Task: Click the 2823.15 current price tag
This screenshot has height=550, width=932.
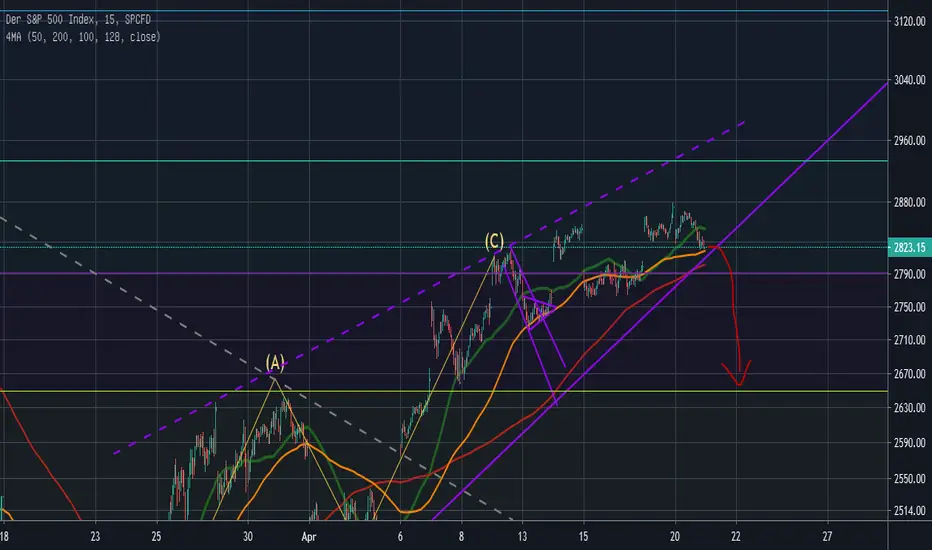Action: pyautogui.click(x=909, y=247)
